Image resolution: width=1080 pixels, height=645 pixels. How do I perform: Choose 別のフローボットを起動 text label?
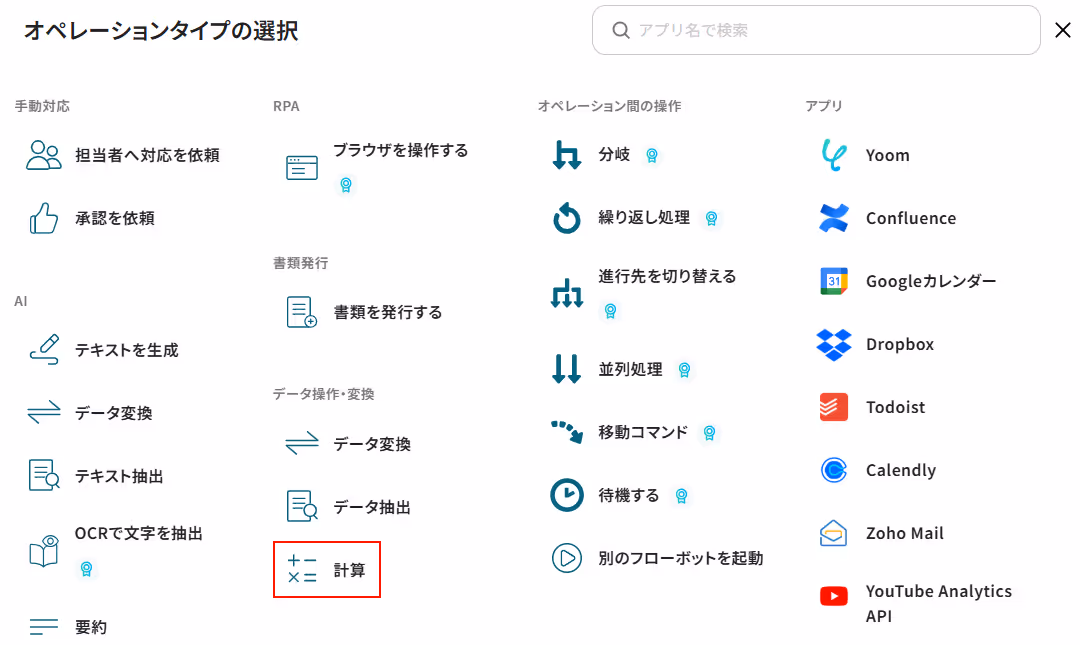pyautogui.click(x=681, y=558)
